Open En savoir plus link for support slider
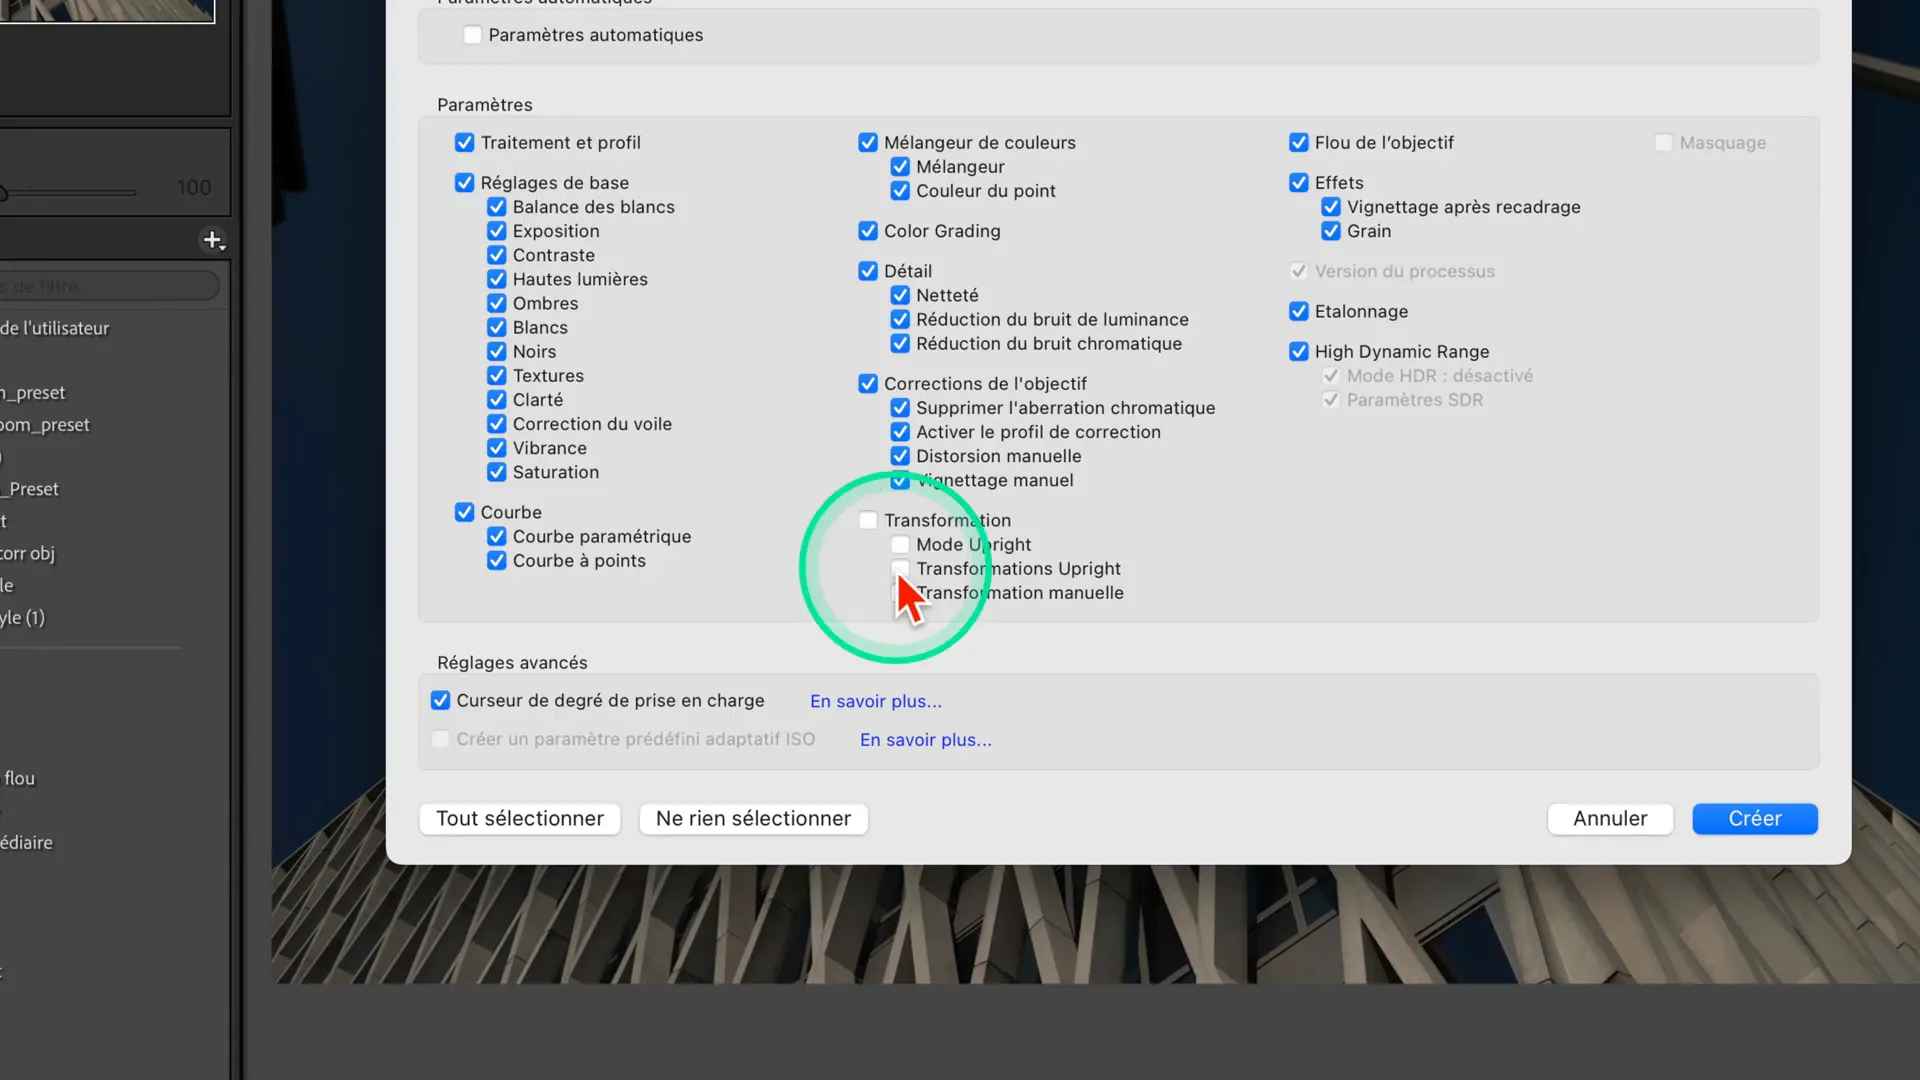This screenshot has height=1080, width=1920. (875, 702)
